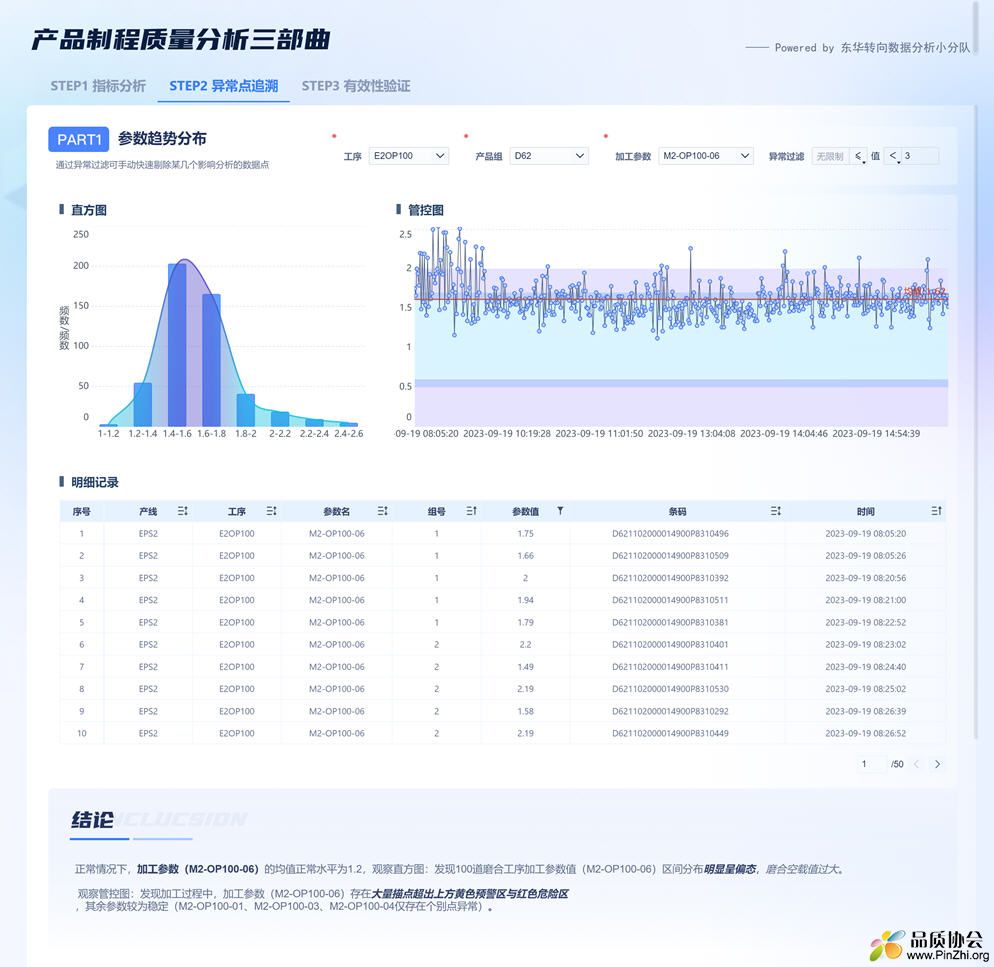The image size is (994, 967).
Task: Click parameter value 1.58 in row 9
Action: click(x=526, y=711)
